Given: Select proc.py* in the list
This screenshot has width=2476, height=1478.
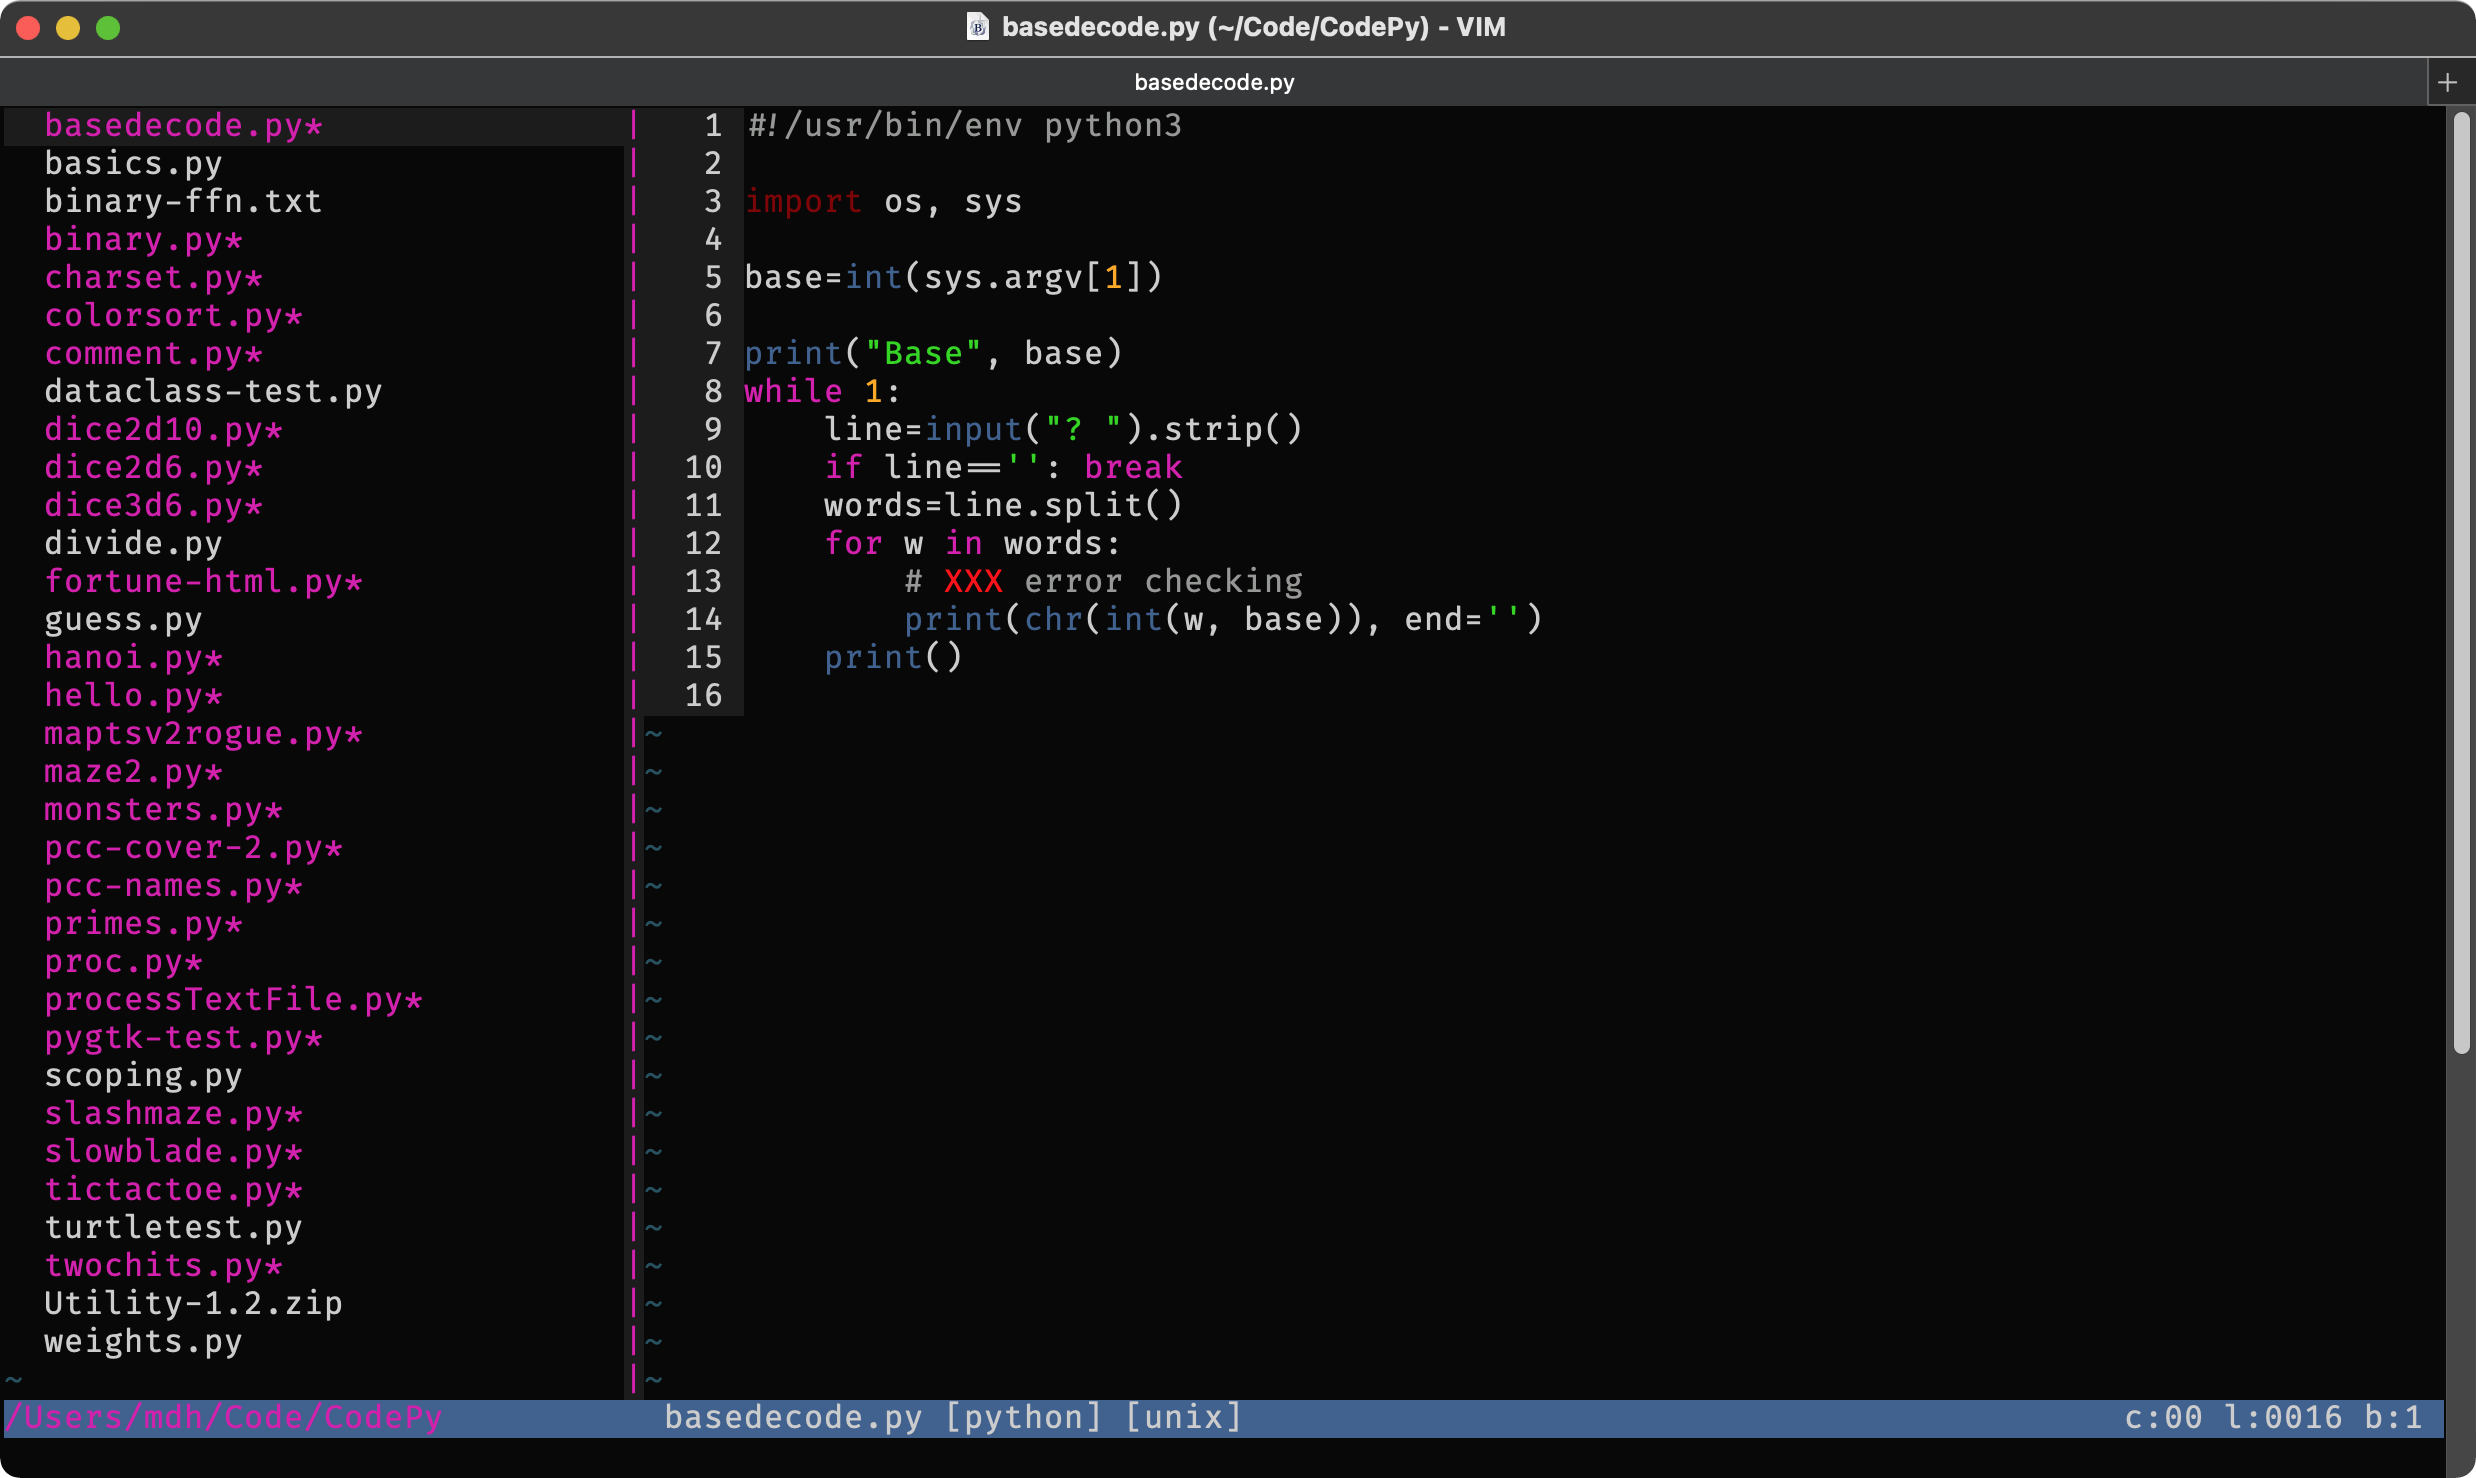Looking at the screenshot, I should [123, 961].
